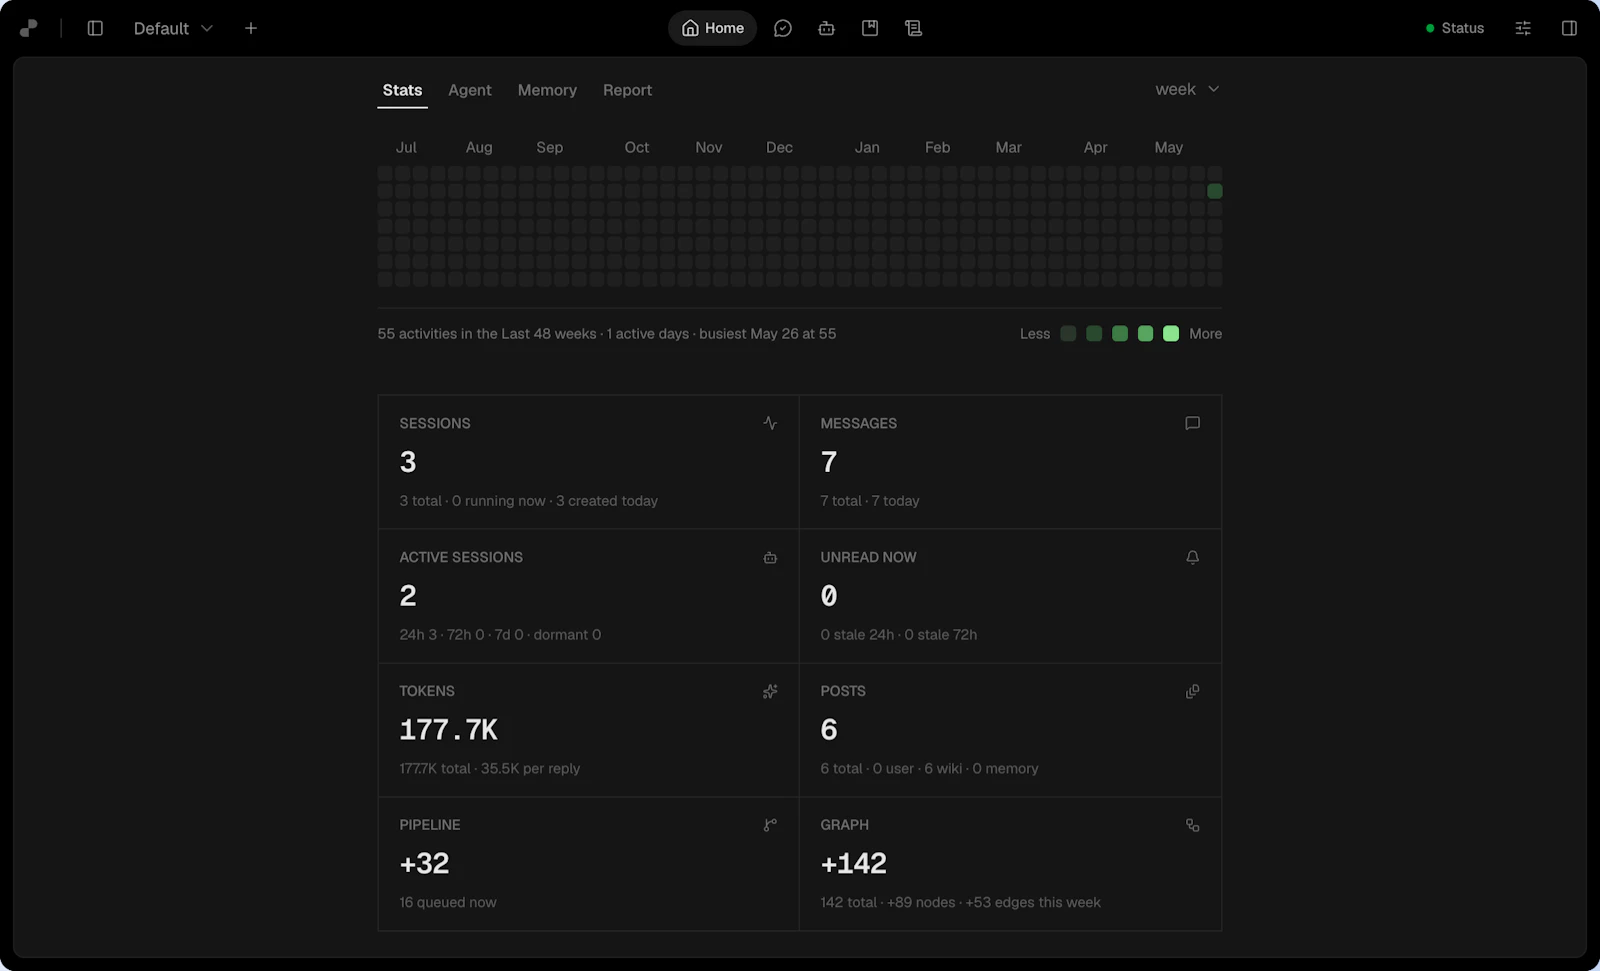1600x971 pixels.
Task: Click the May month label on heatmap
Action: 1168,147
